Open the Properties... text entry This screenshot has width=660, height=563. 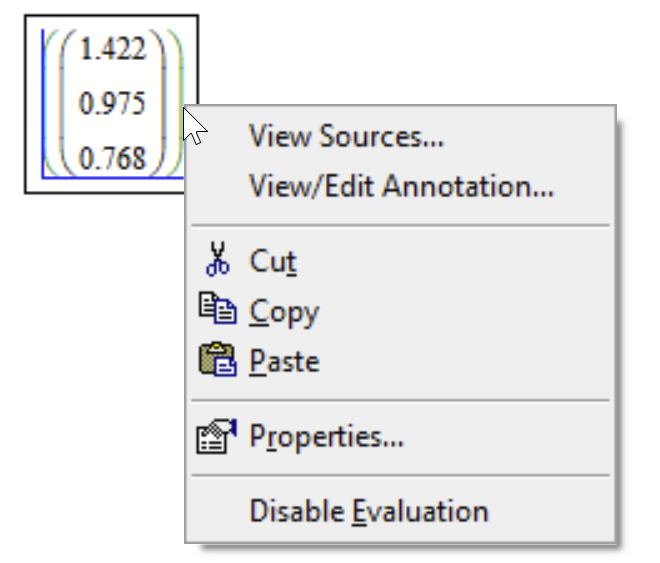(x=326, y=437)
